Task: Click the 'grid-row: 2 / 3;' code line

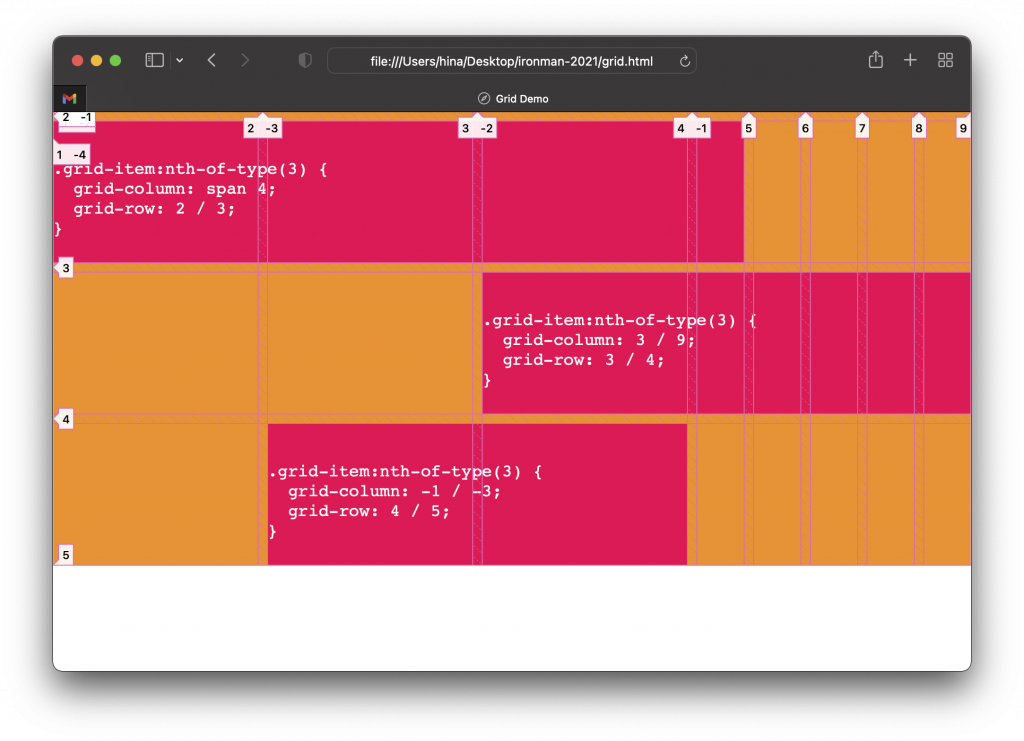Action: point(153,209)
